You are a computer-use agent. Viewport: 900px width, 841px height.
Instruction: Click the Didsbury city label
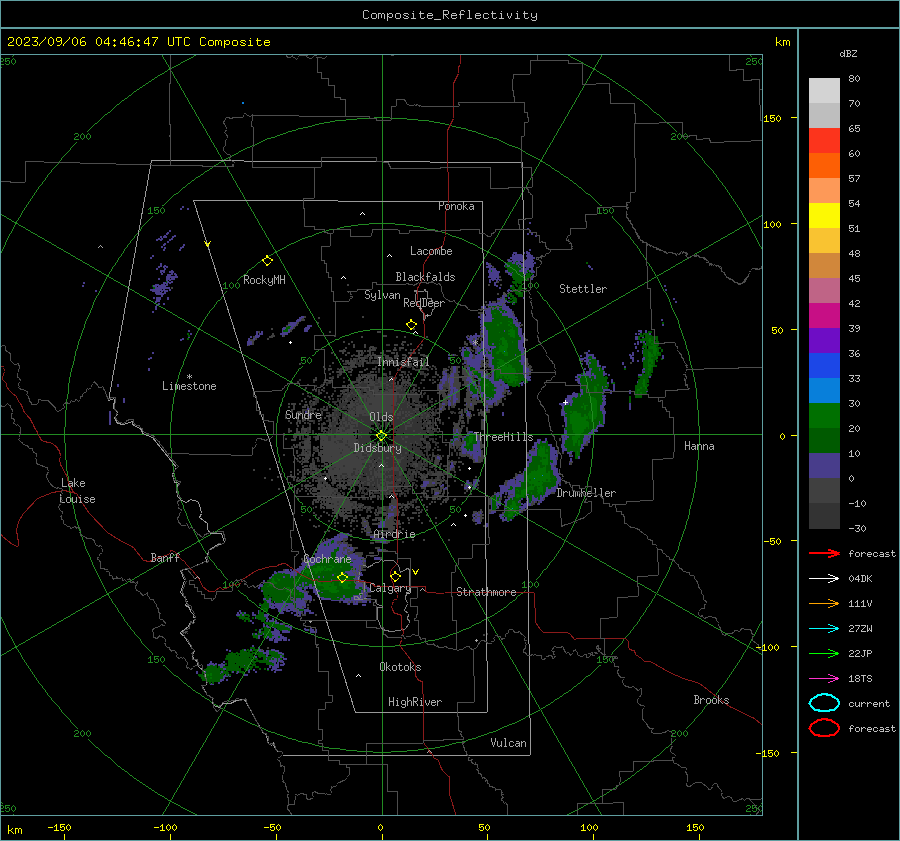point(377,448)
